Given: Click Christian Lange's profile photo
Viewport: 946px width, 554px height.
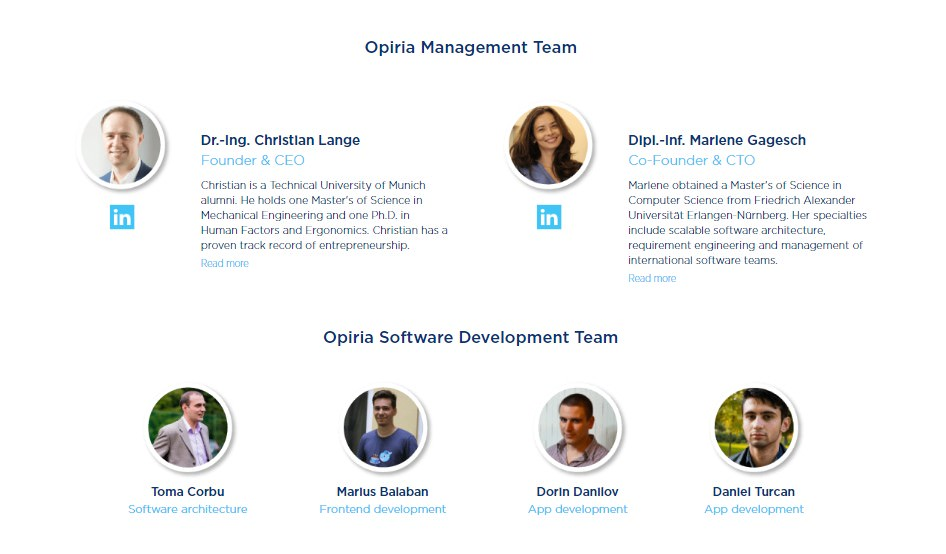Looking at the screenshot, I should 121,145.
